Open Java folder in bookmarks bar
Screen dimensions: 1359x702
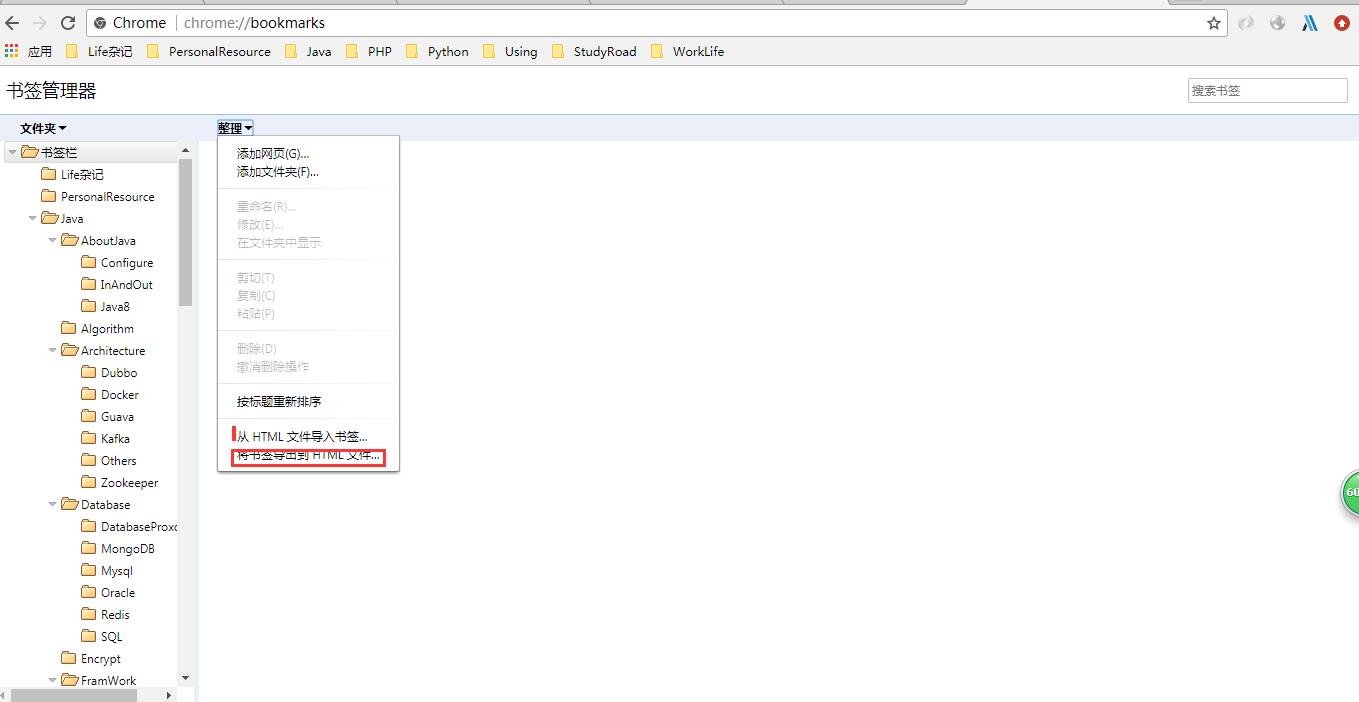(308, 51)
